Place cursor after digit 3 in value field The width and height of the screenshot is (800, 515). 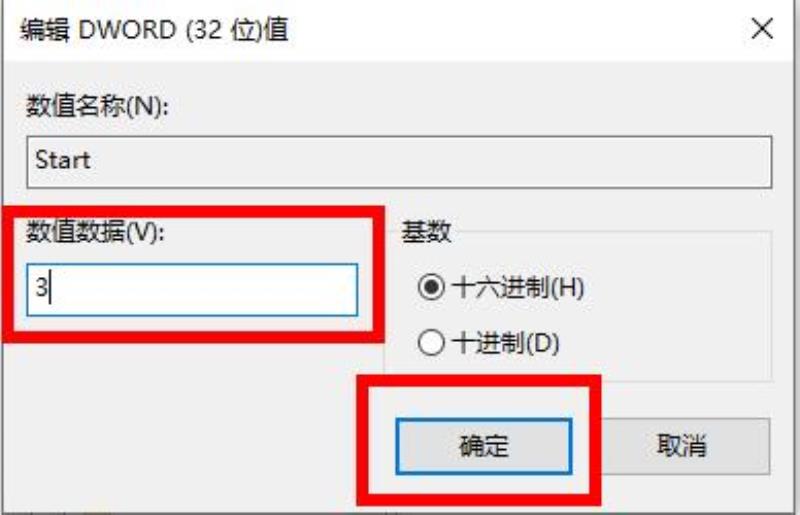pyautogui.click(x=49, y=287)
